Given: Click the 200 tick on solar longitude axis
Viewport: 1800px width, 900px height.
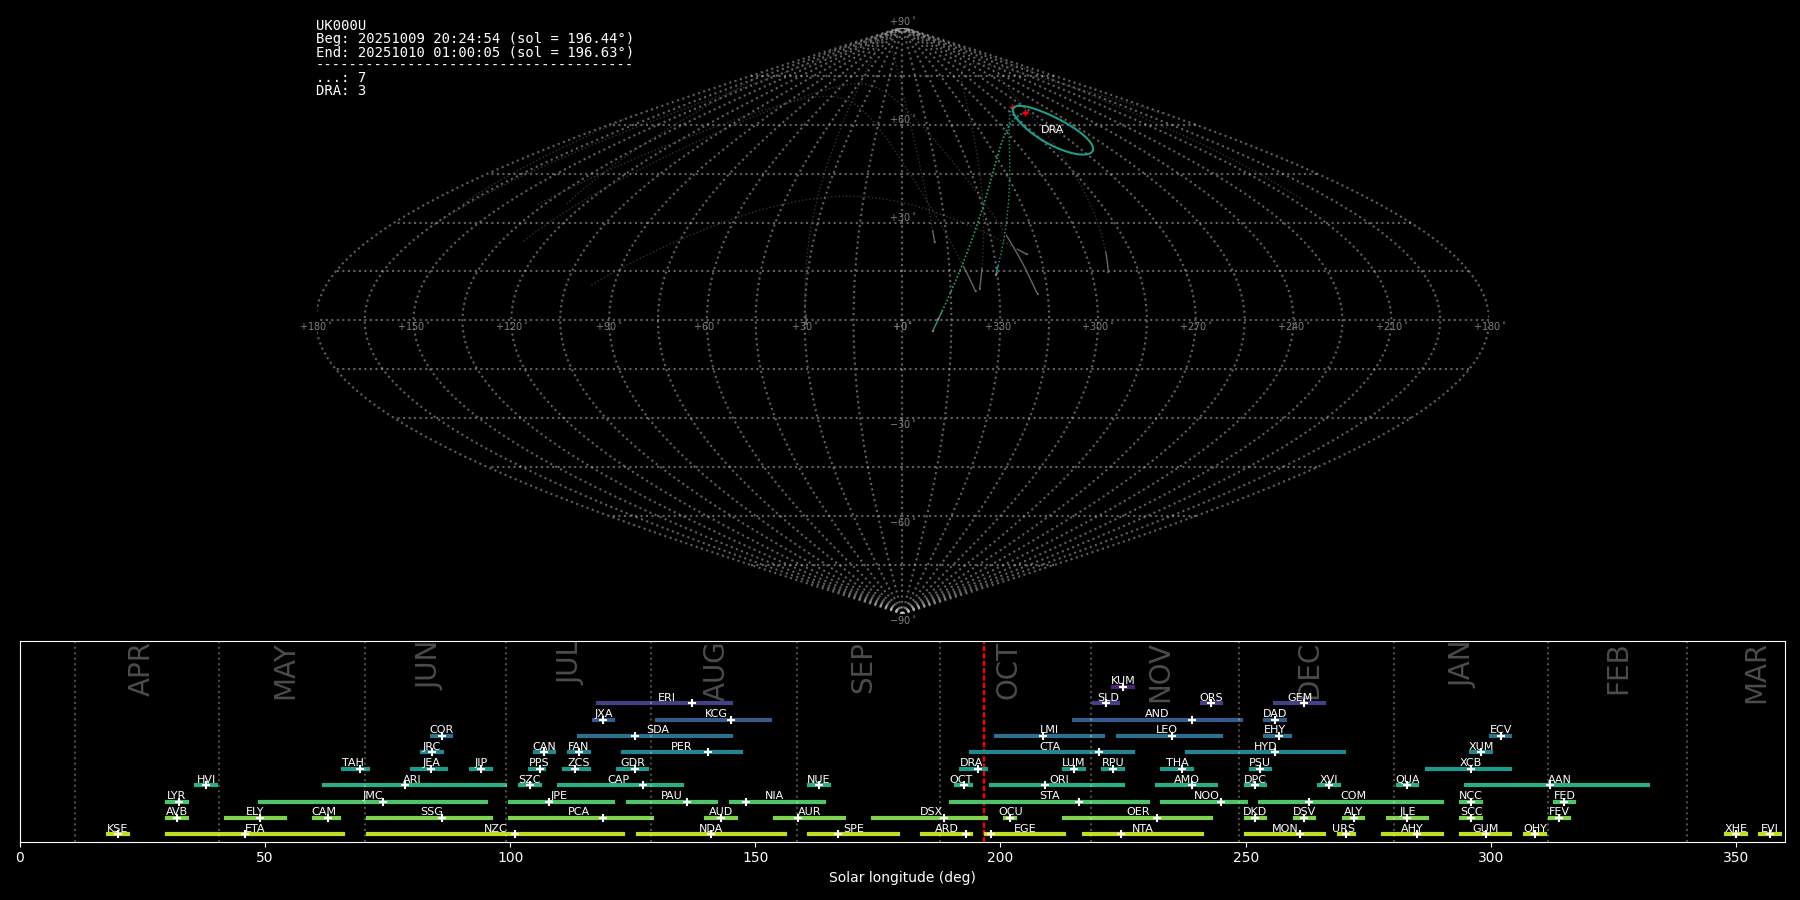Looking at the screenshot, I should click(1000, 857).
